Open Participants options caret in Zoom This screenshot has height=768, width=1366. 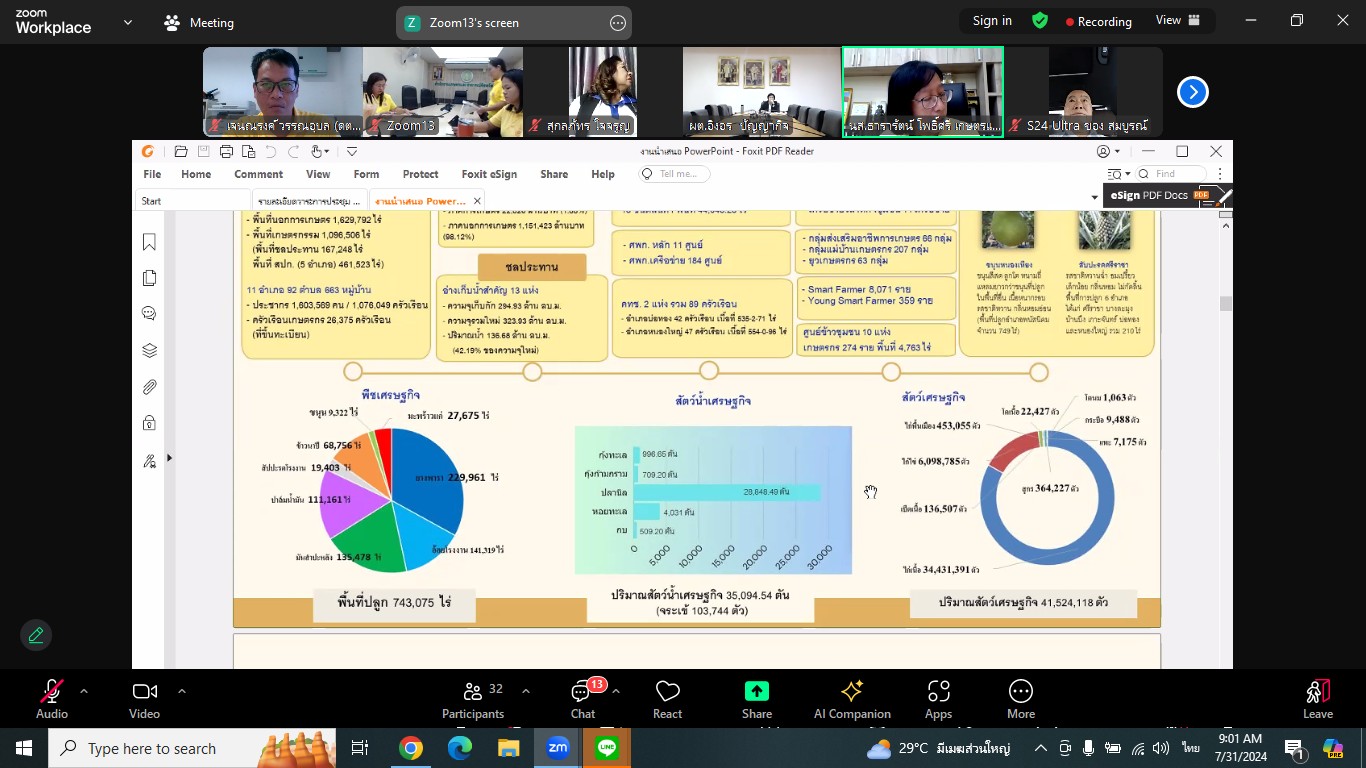coord(526,691)
